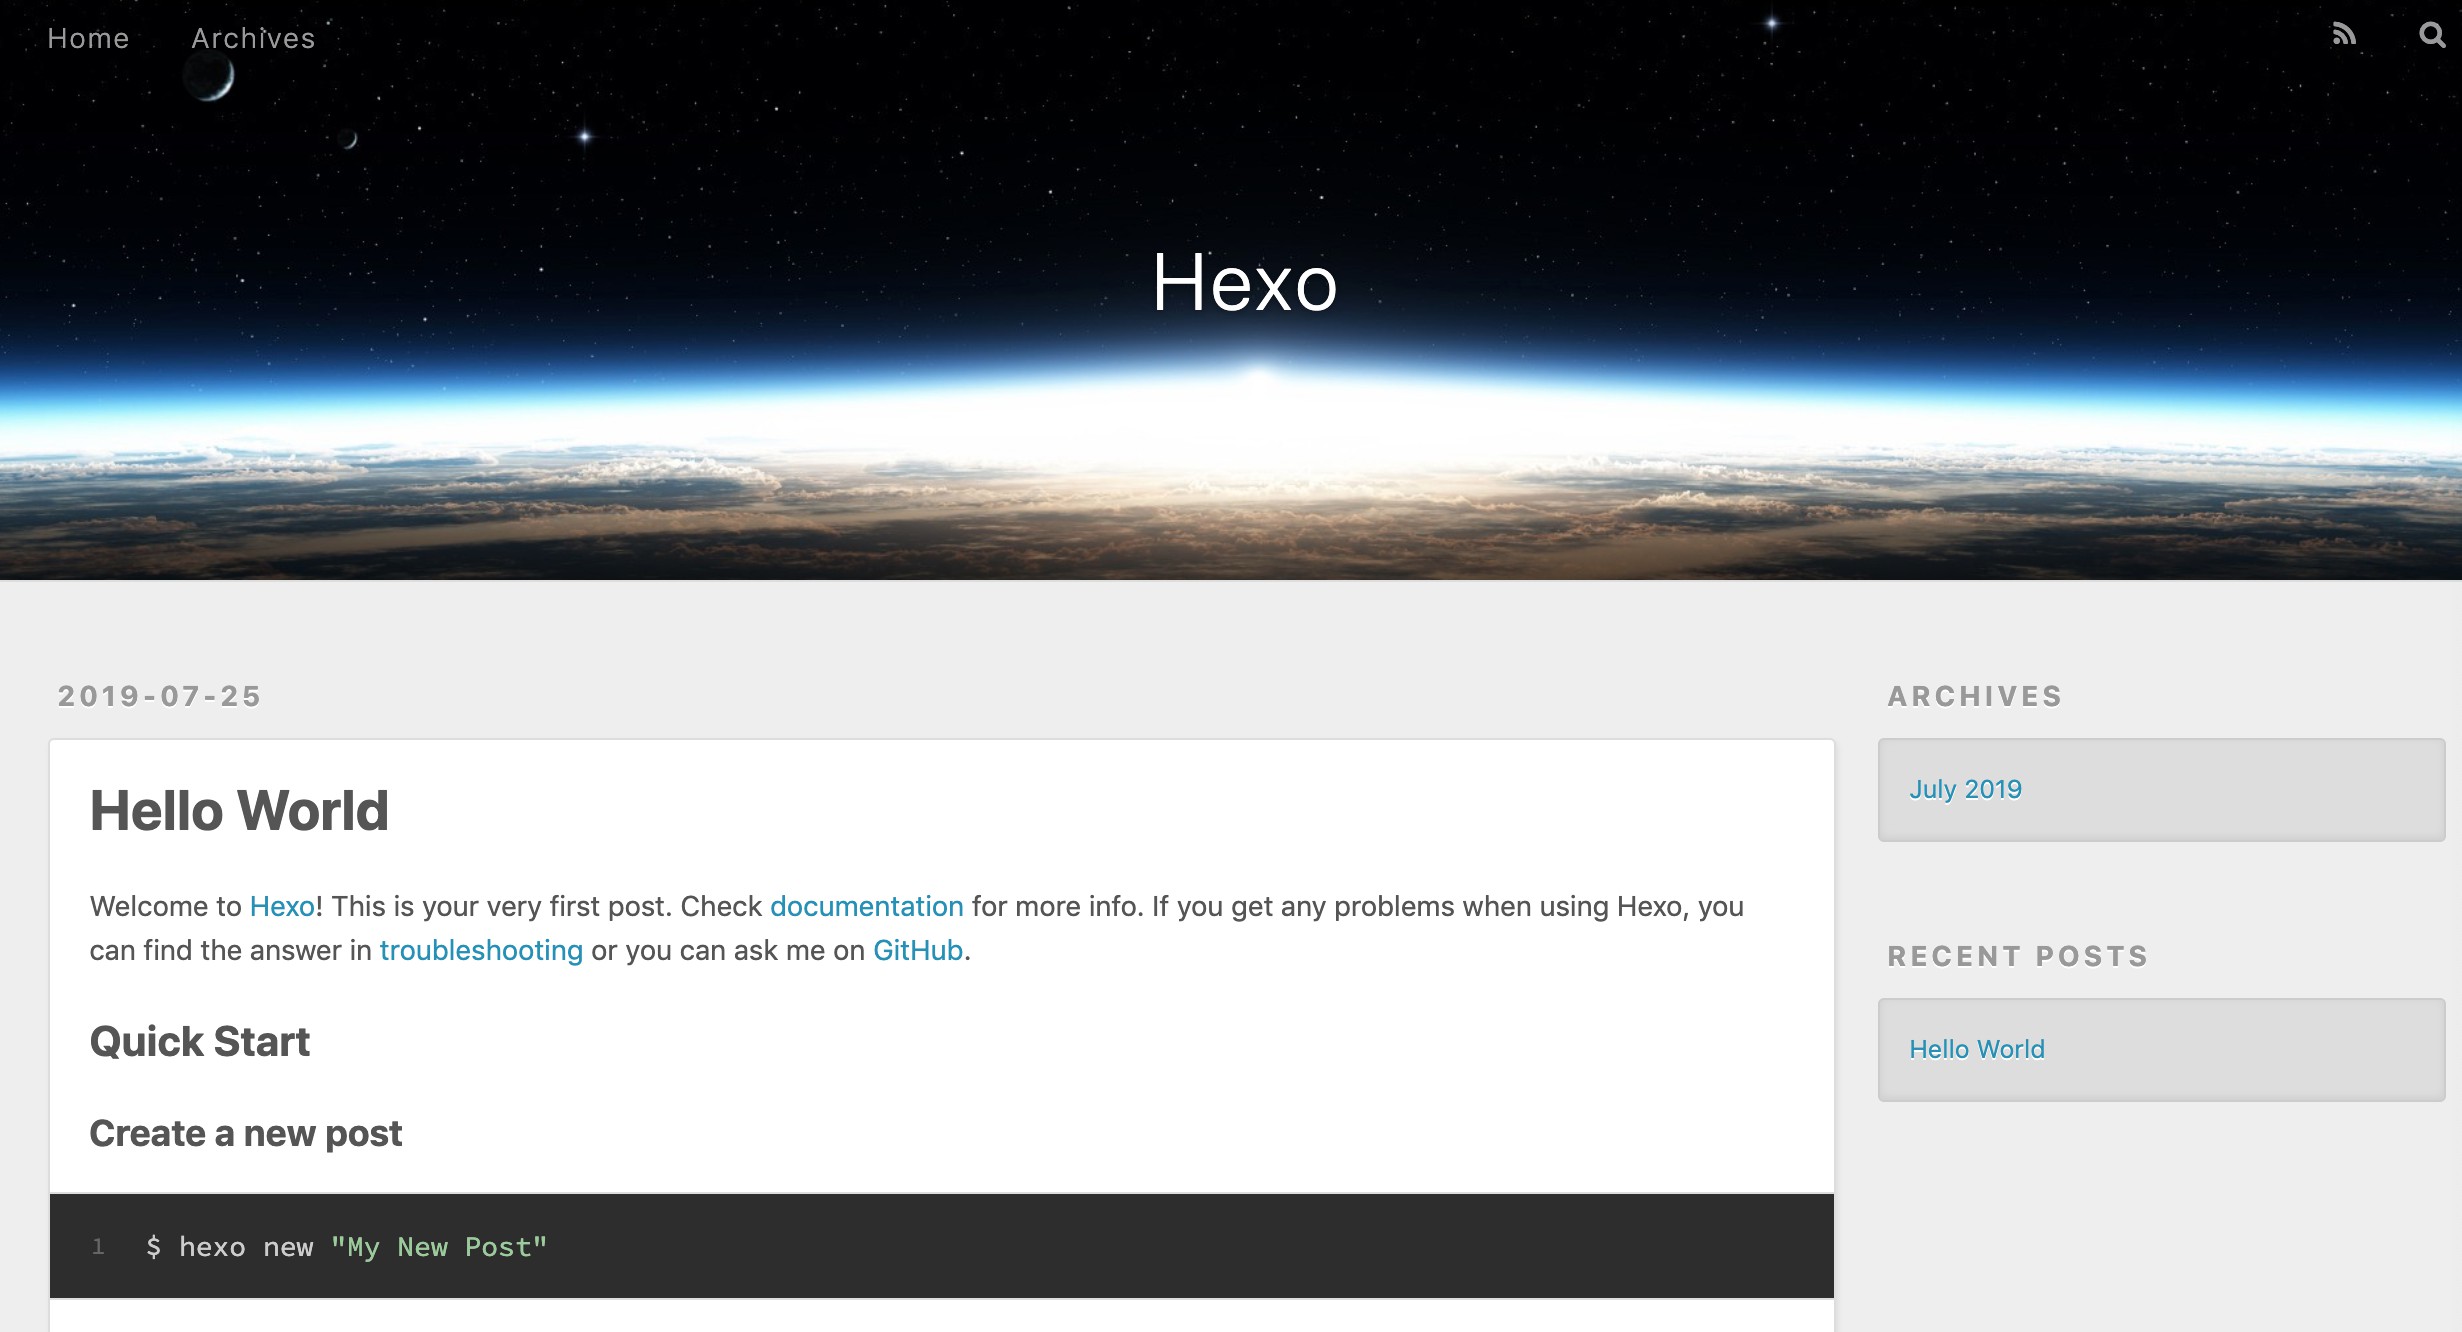This screenshot has width=2462, height=1332.
Task: Click the Create a new post heading
Action: pyautogui.click(x=246, y=1133)
